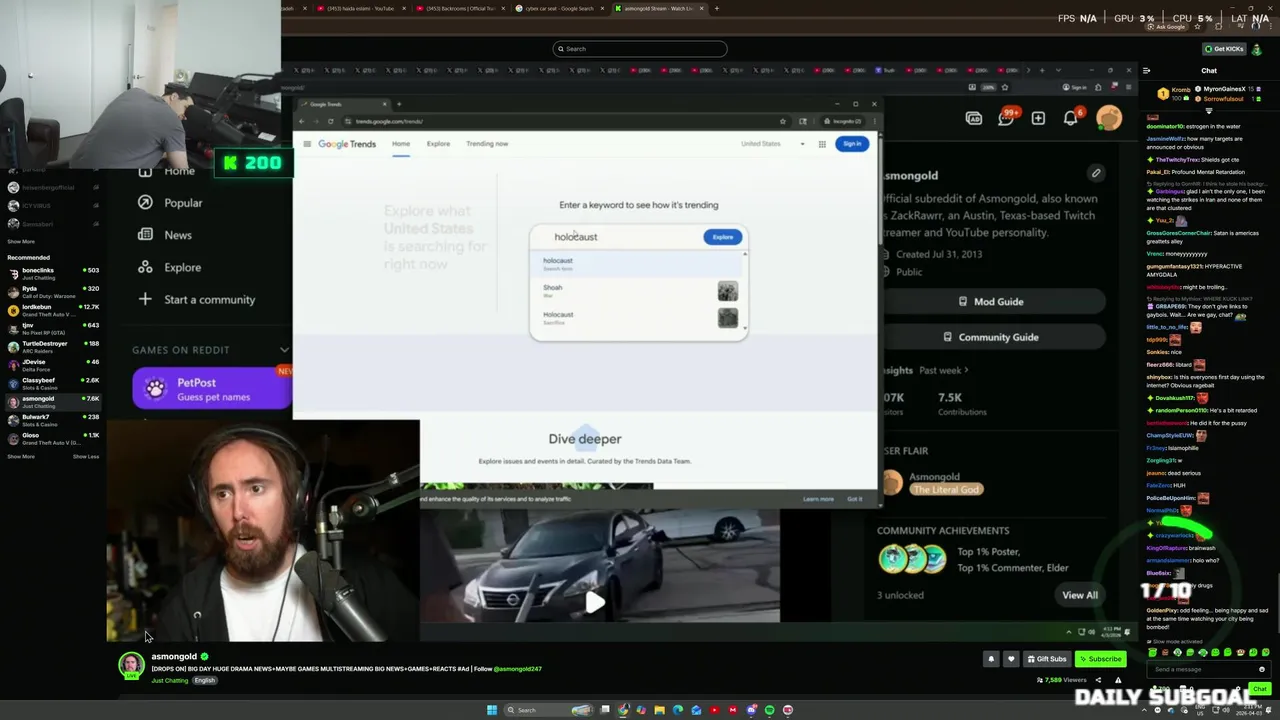Screen dimensions: 1280x720
Task: Open TurtleDestroyer channel in Recommended list
Action: click(x=54, y=346)
